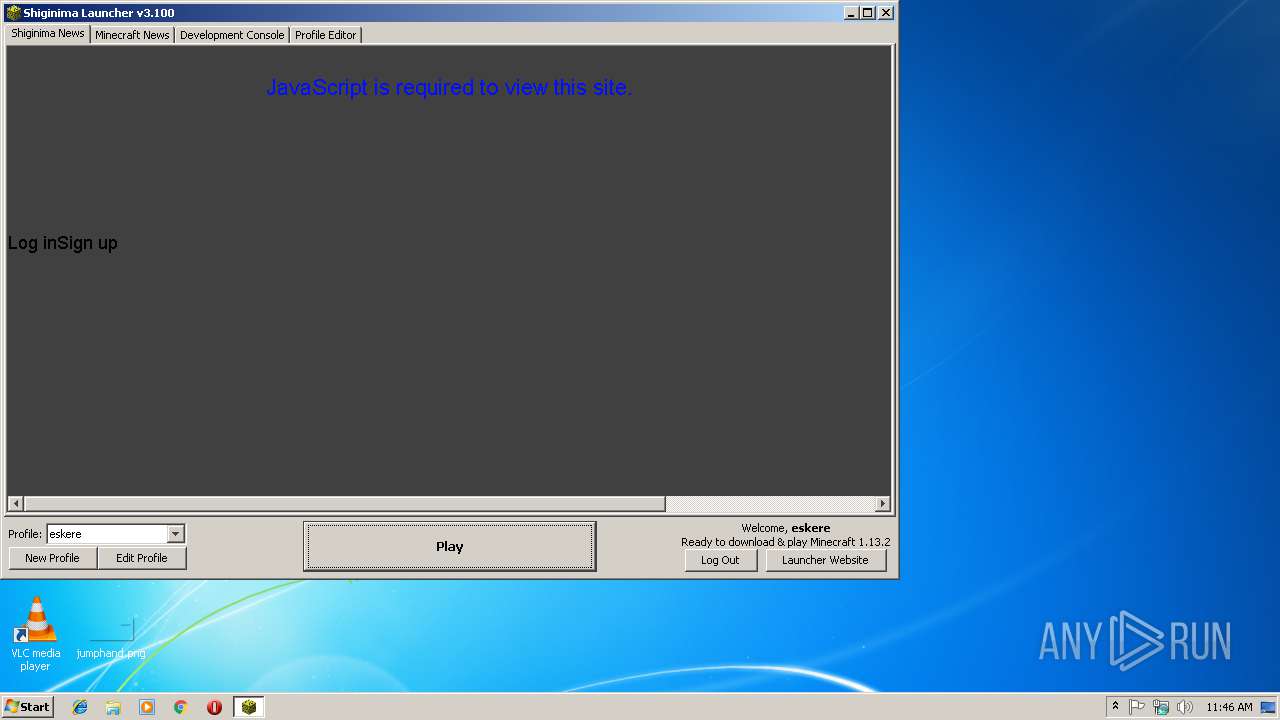Image resolution: width=1280 pixels, height=720 pixels.
Task: Select the jumphand.png desktop file
Action: [111, 638]
